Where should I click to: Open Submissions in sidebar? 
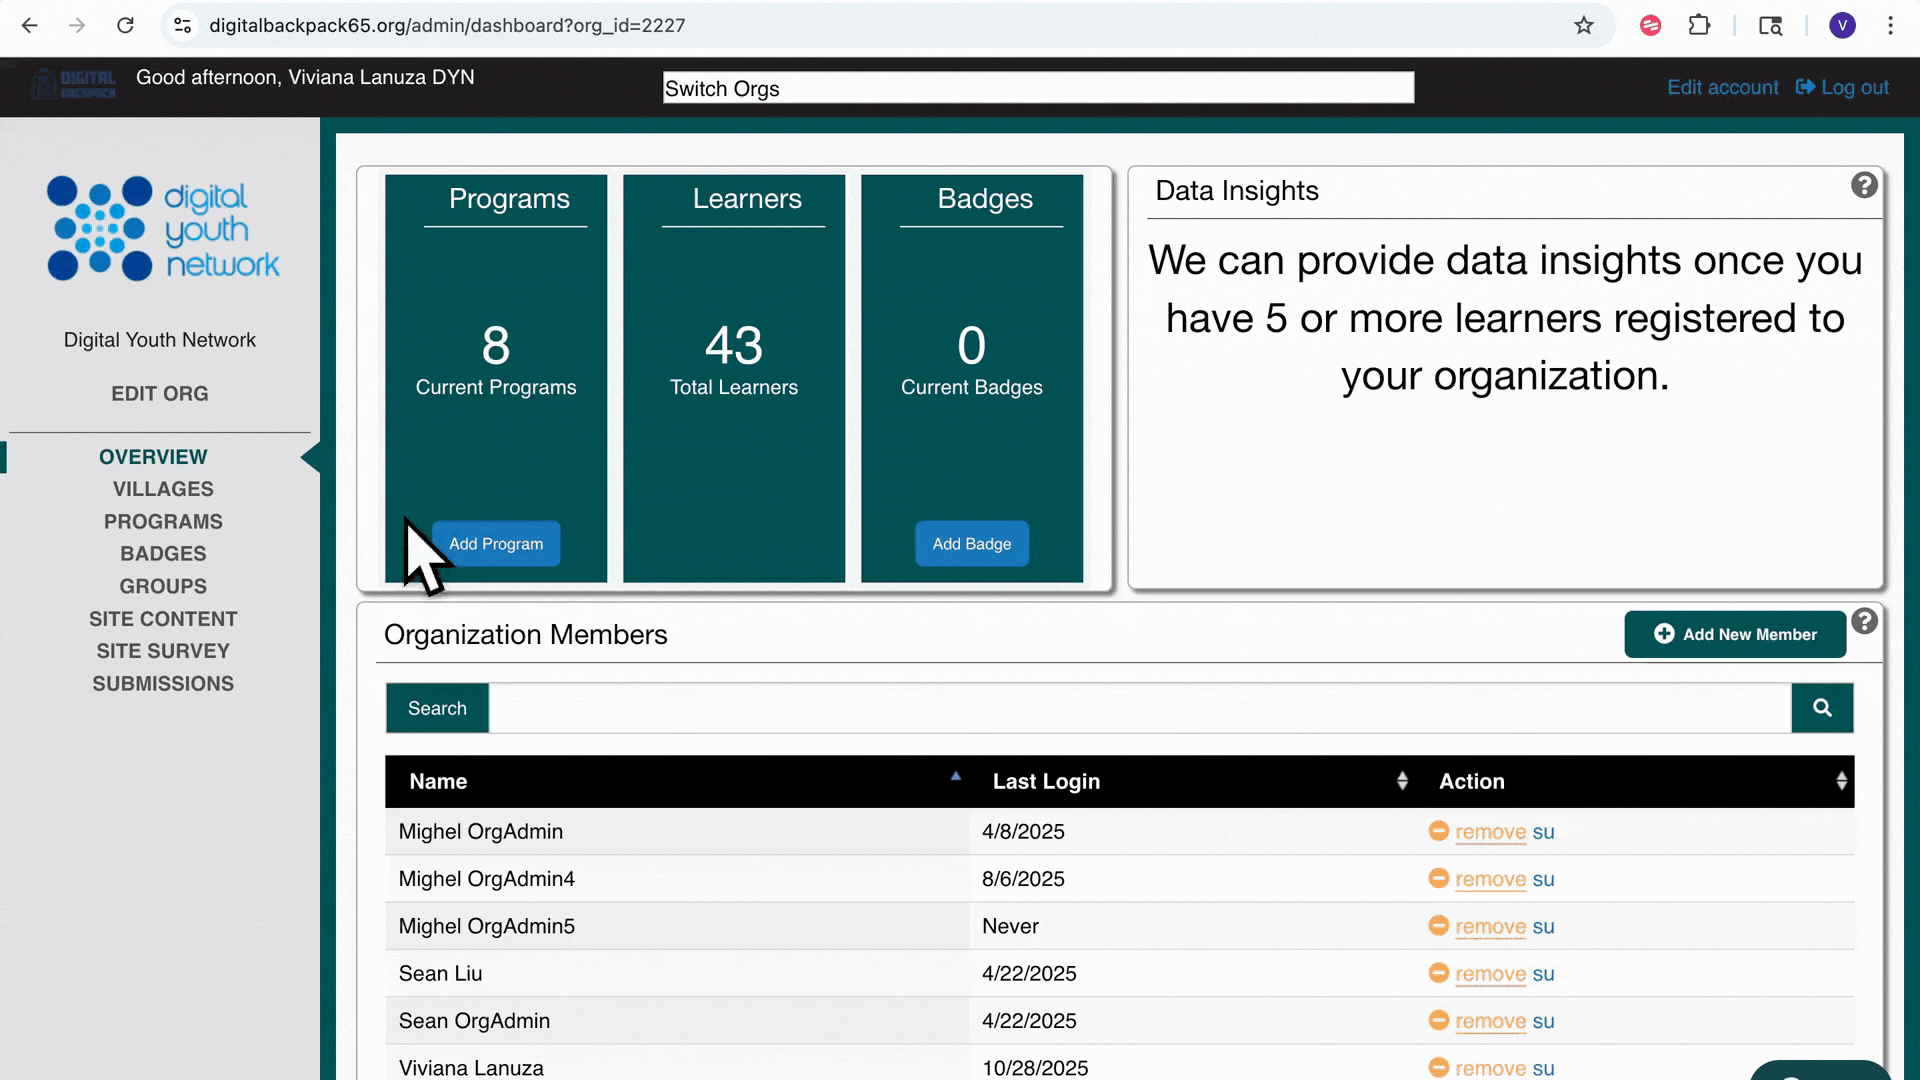coord(163,684)
